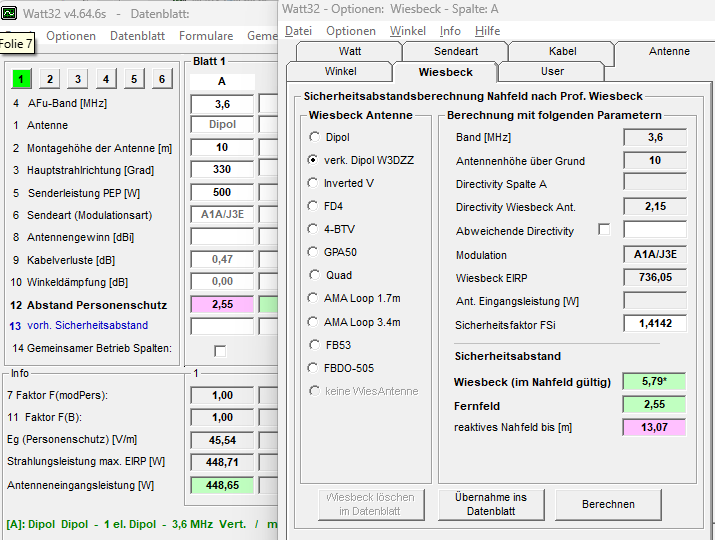Screen dimensions: 715x540
Task: Select the Wiesbeck tab
Action: 446,72
